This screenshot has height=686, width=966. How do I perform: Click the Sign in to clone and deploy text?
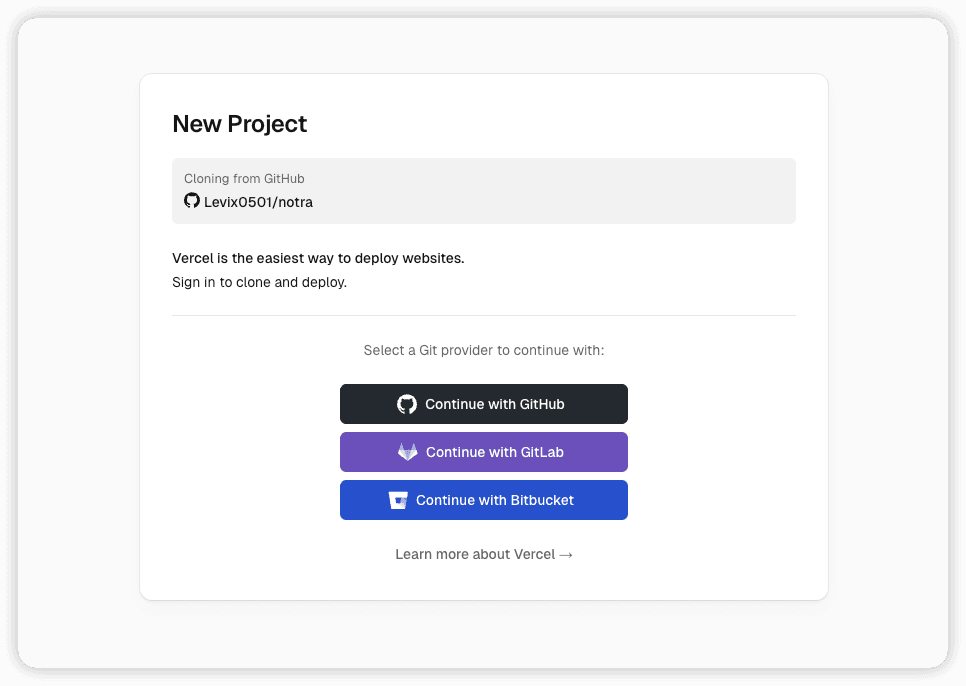tap(259, 282)
